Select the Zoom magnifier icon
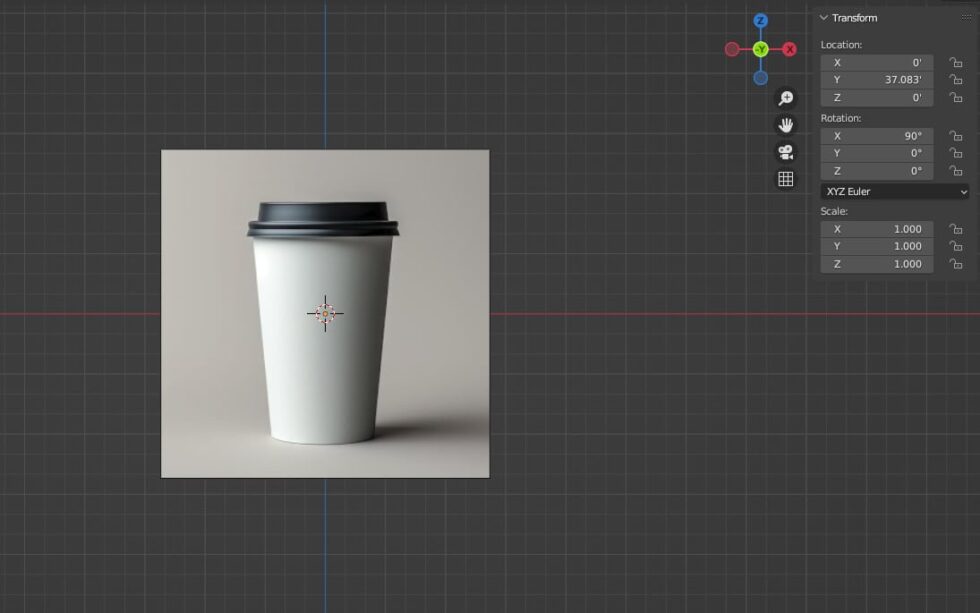The height and width of the screenshot is (613, 980). coord(786,98)
